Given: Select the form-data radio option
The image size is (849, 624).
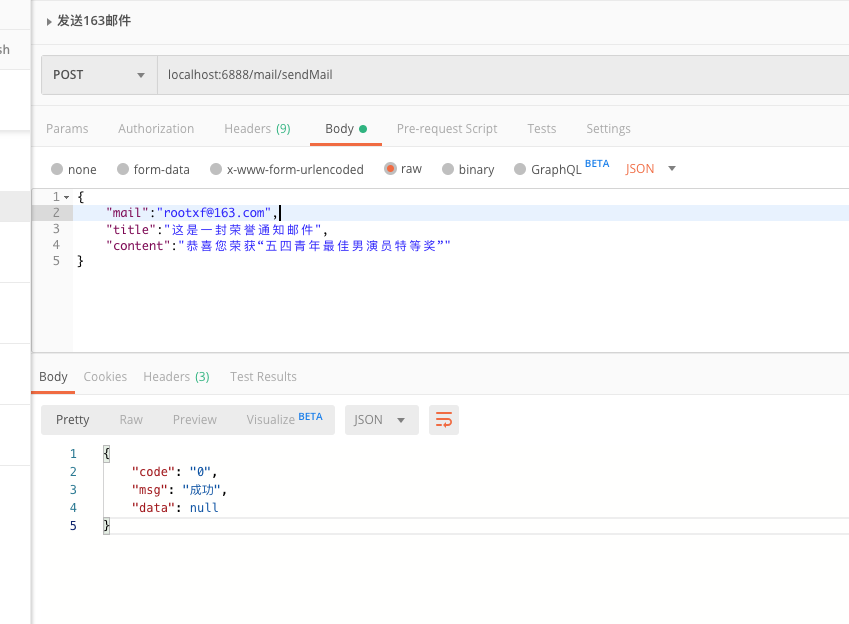Looking at the screenshot, I should click(123, 169).
